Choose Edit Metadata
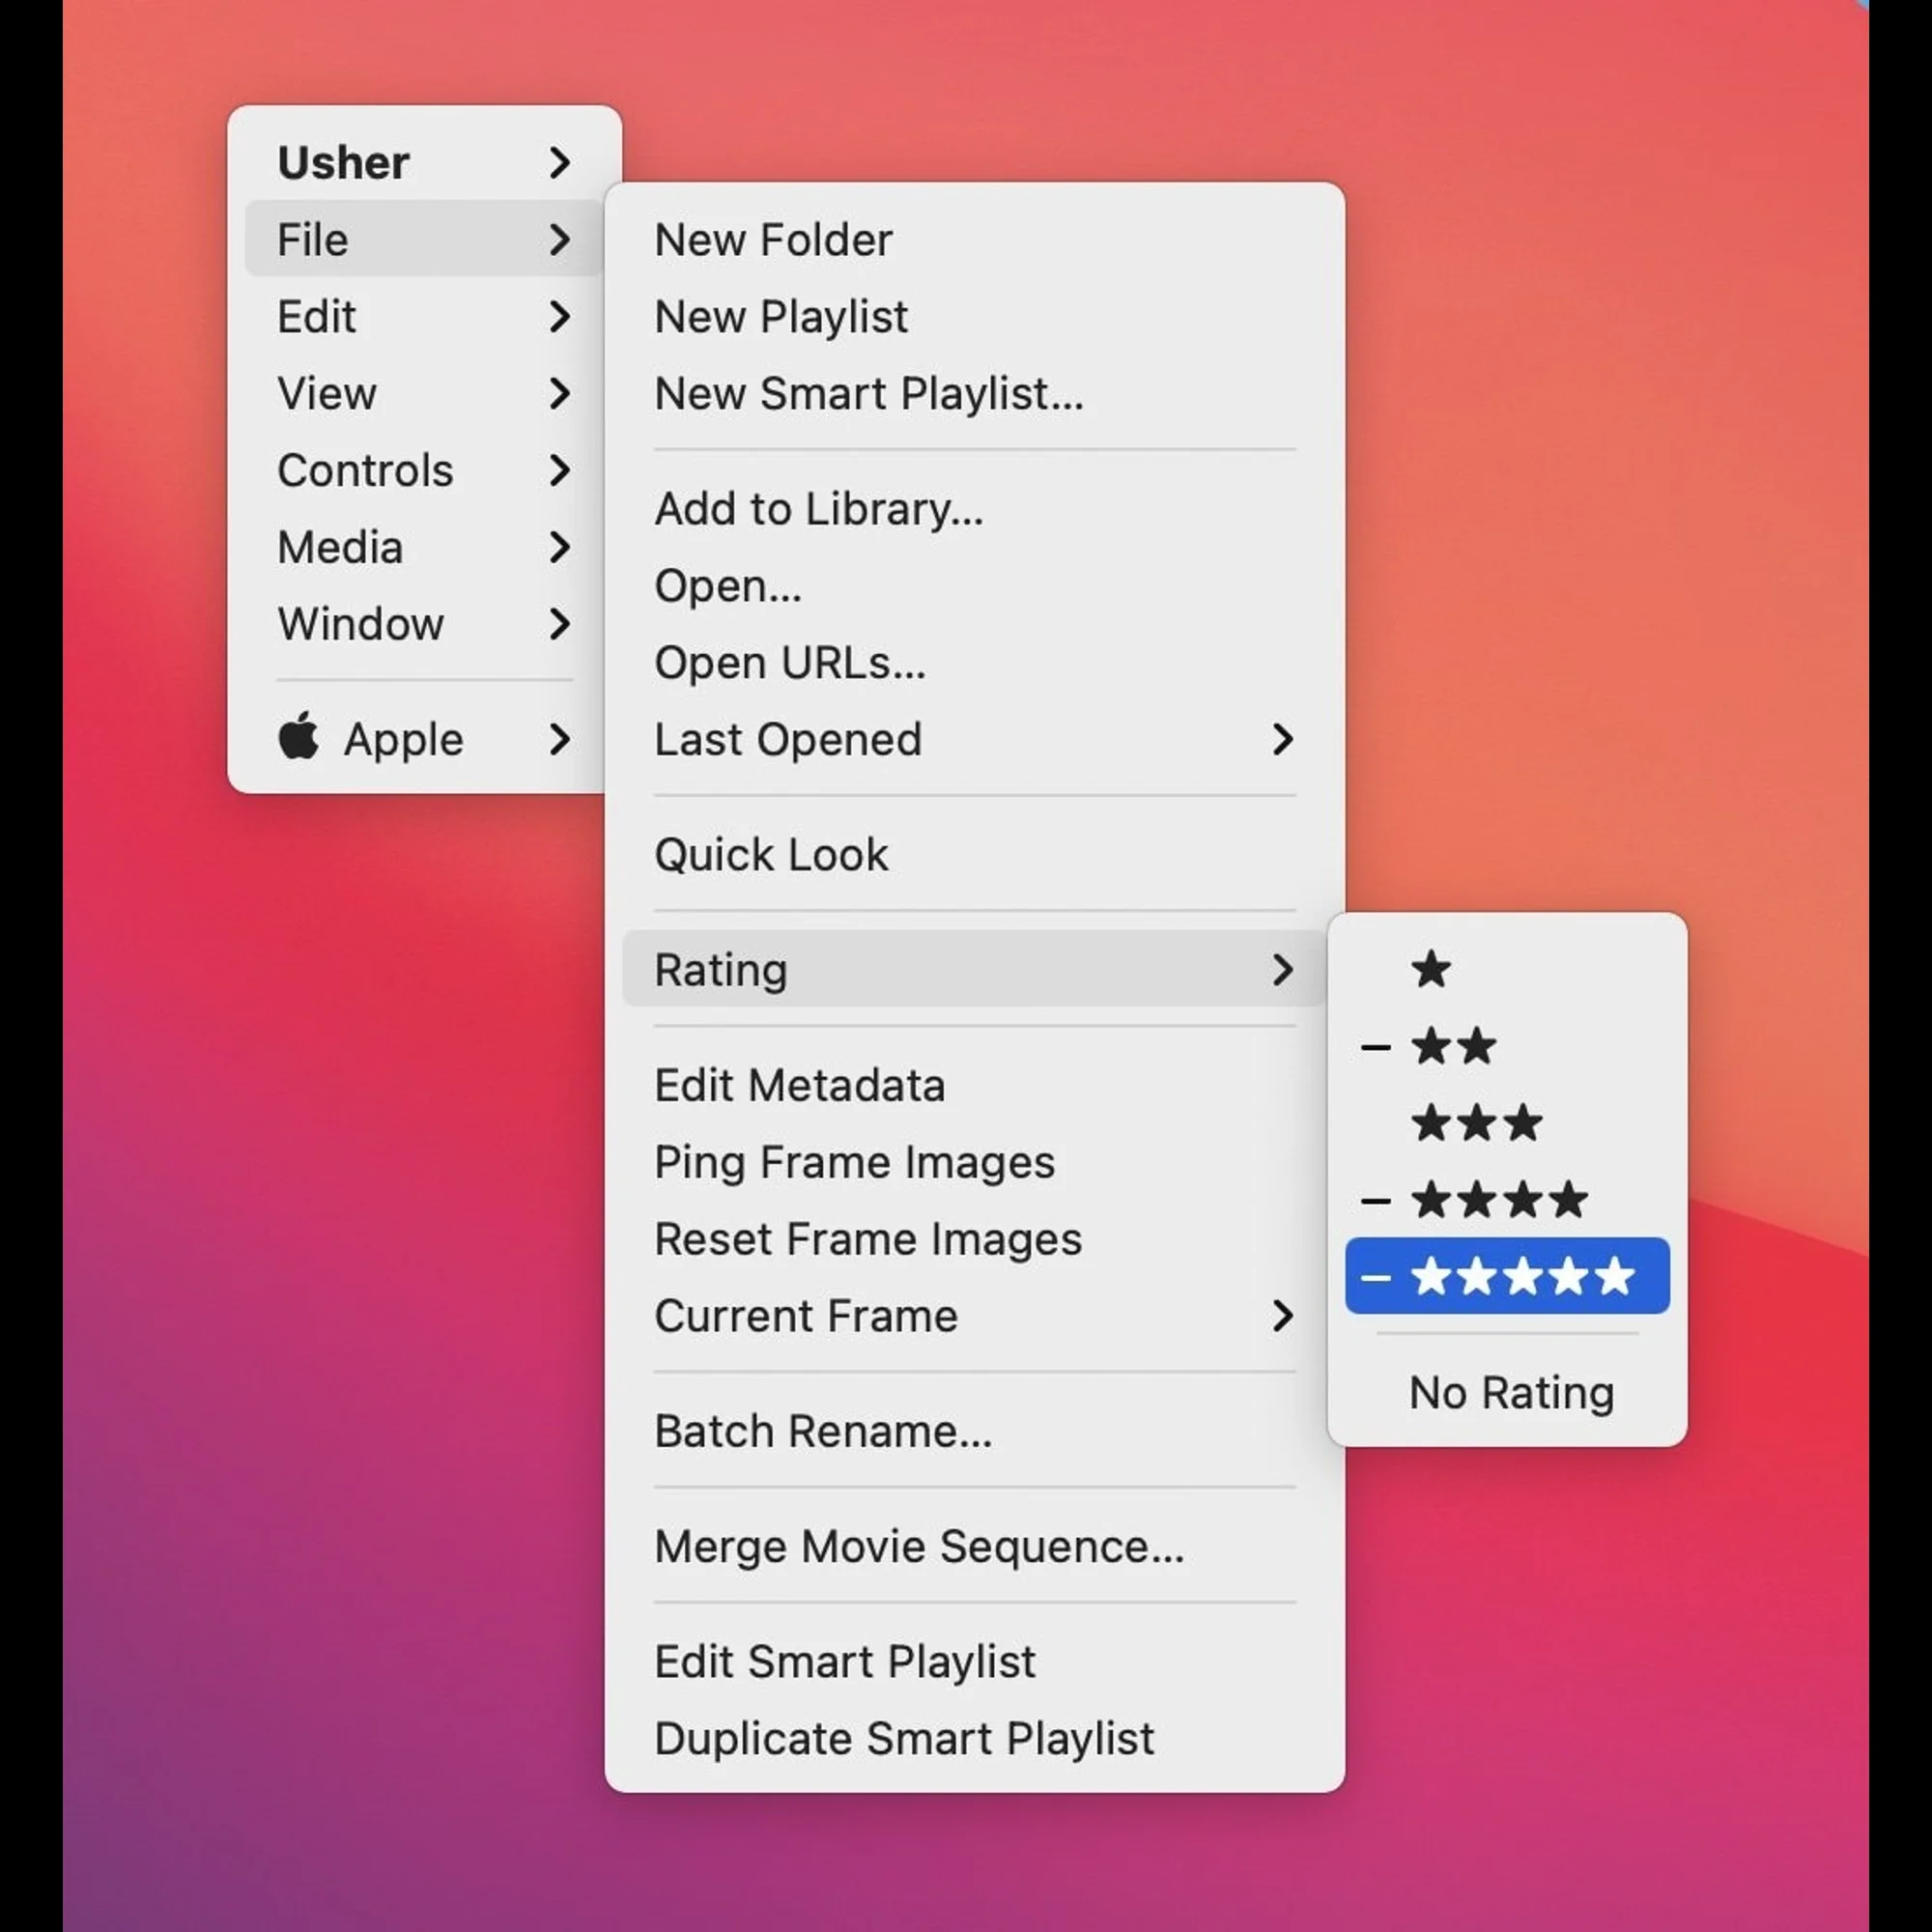1932x1932 pixels. 974,1085
